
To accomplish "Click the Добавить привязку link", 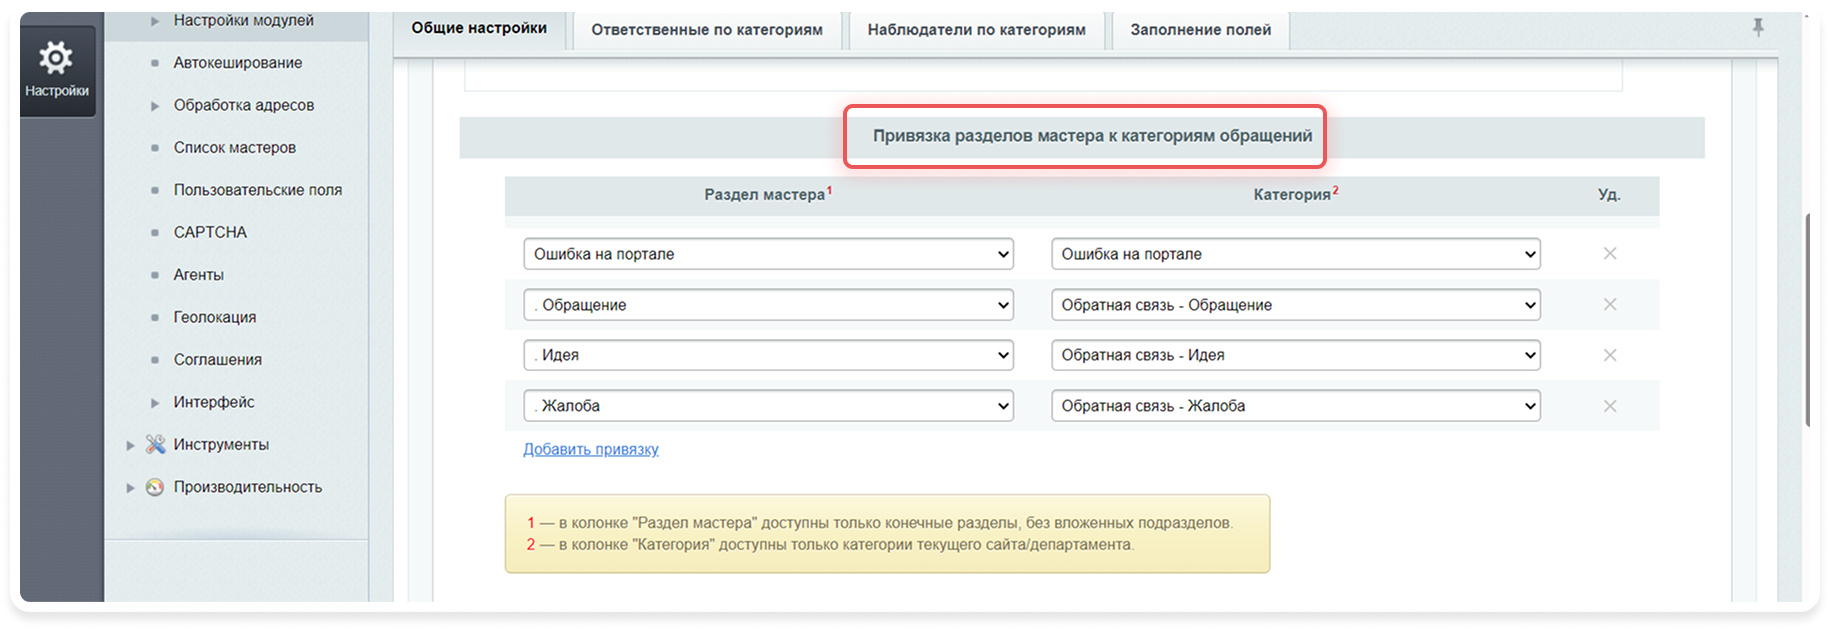I will pyautogui.click(x=591, y=449).
